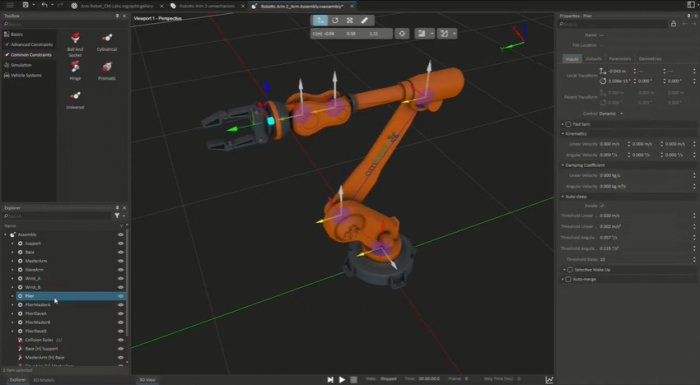The image size is (700, 385).
Task: Activate the Scale tool in viewport toolbar
Action: click(x=350, y=21)
